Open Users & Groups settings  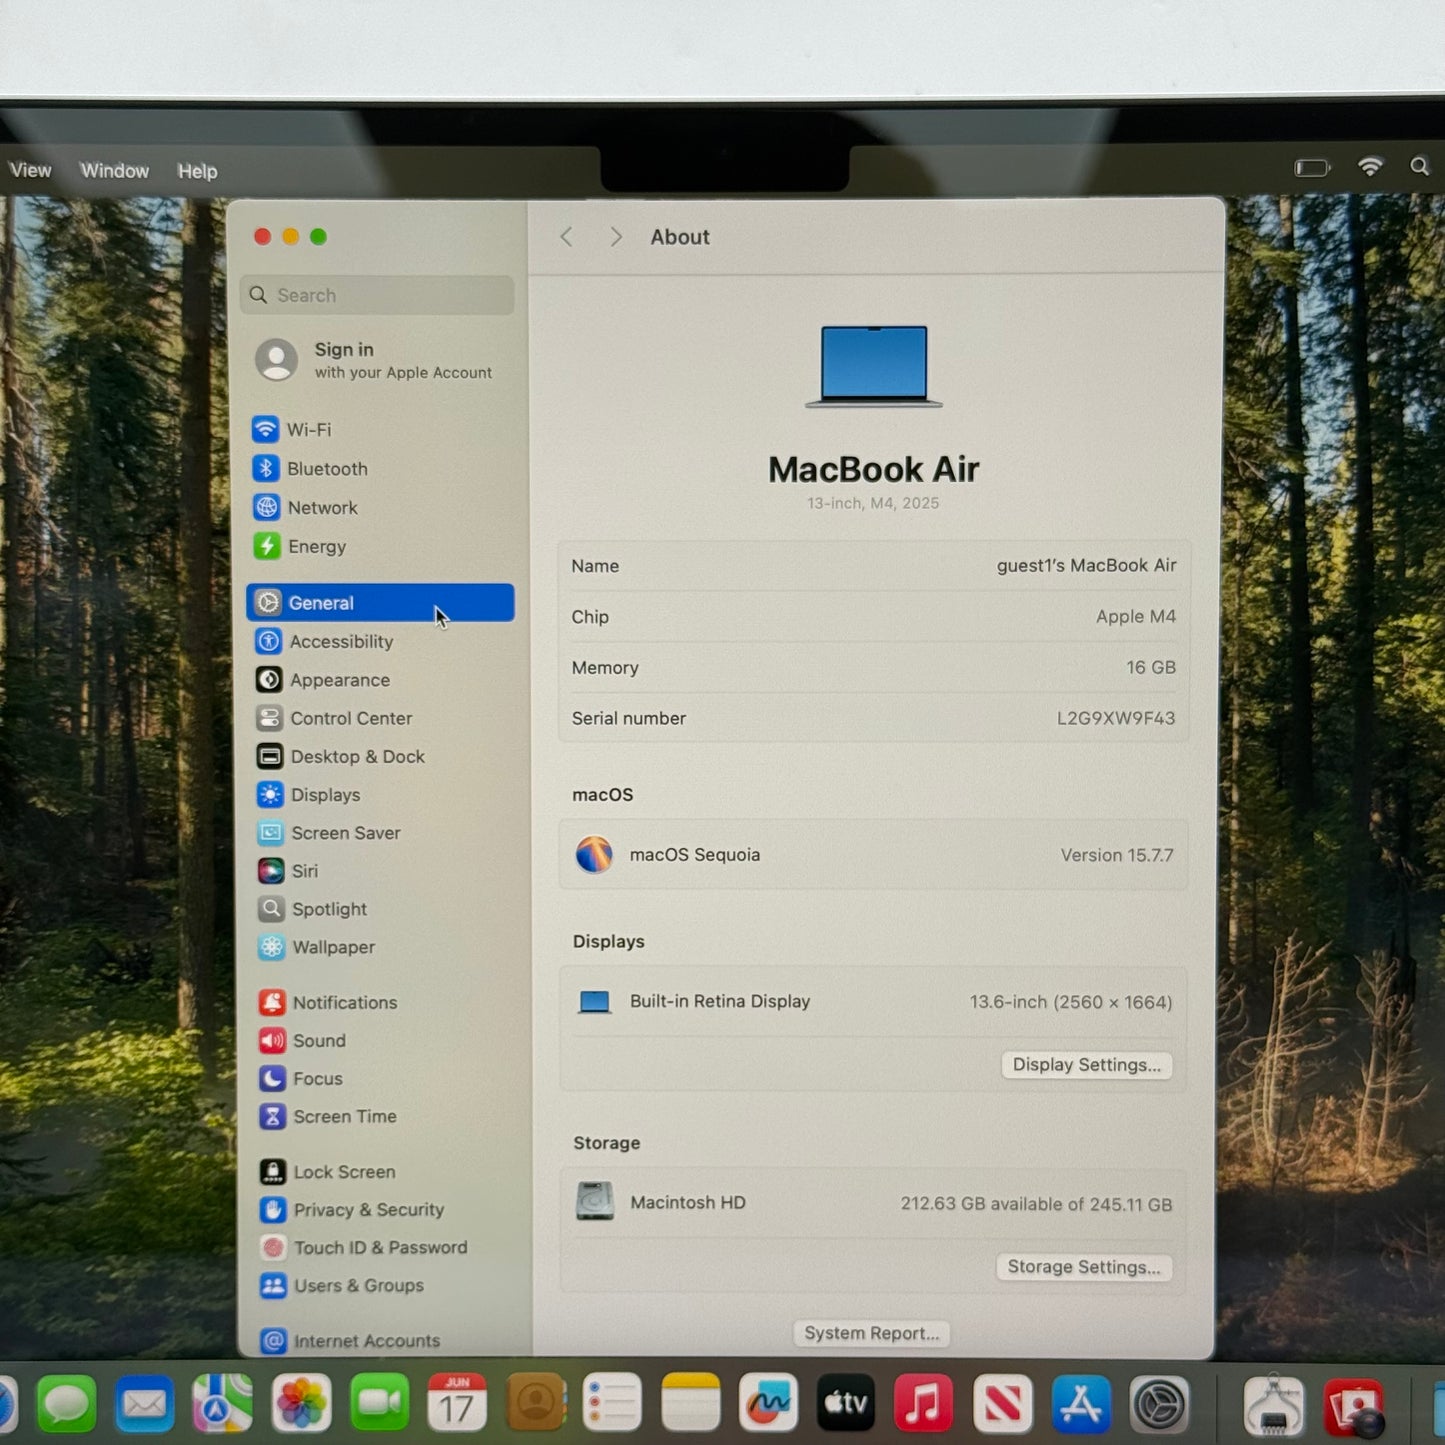click(342, 1286)
